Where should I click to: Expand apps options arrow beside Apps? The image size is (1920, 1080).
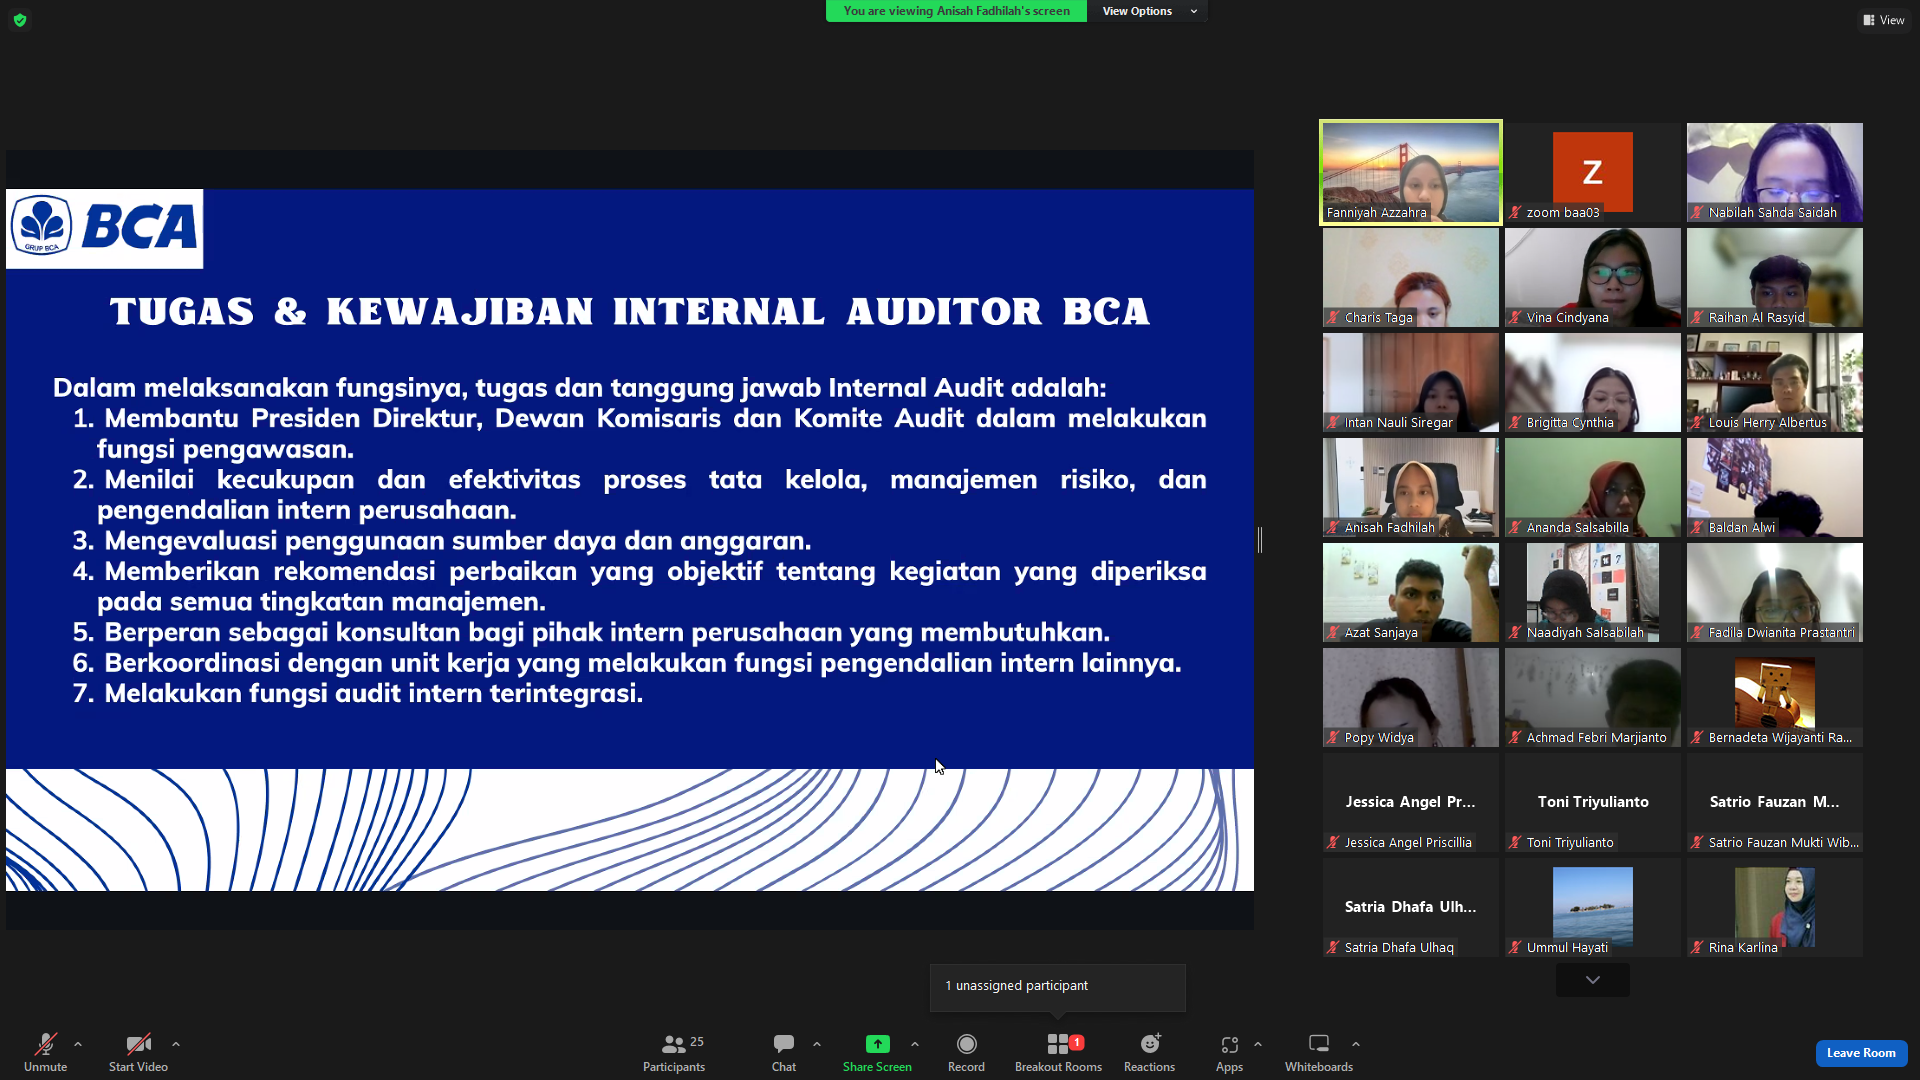pos(1258,1044)
